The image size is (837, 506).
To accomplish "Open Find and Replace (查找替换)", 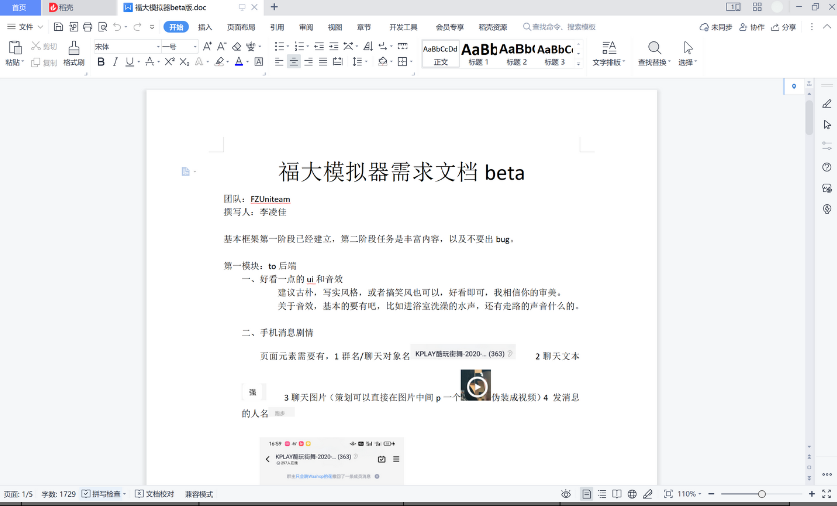I will (x=654, y=52).
